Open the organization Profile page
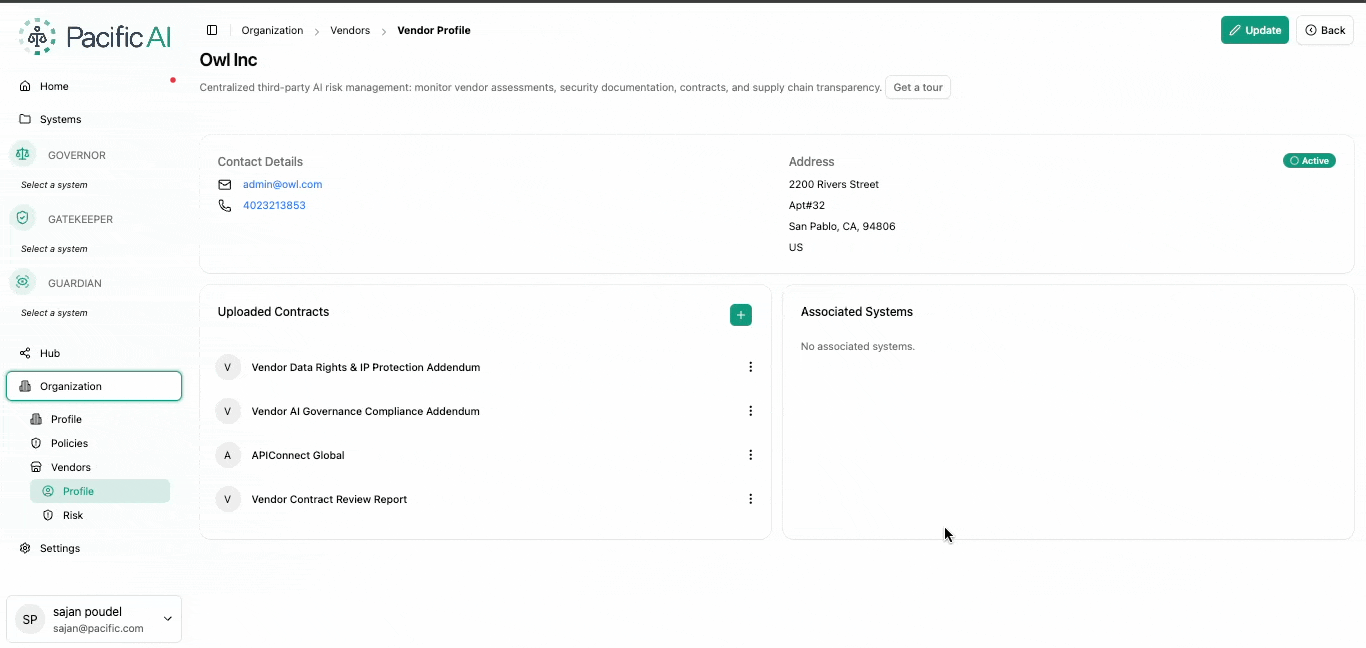The width and height of the screenshot is (1366, 648). (x=66, y=419)
